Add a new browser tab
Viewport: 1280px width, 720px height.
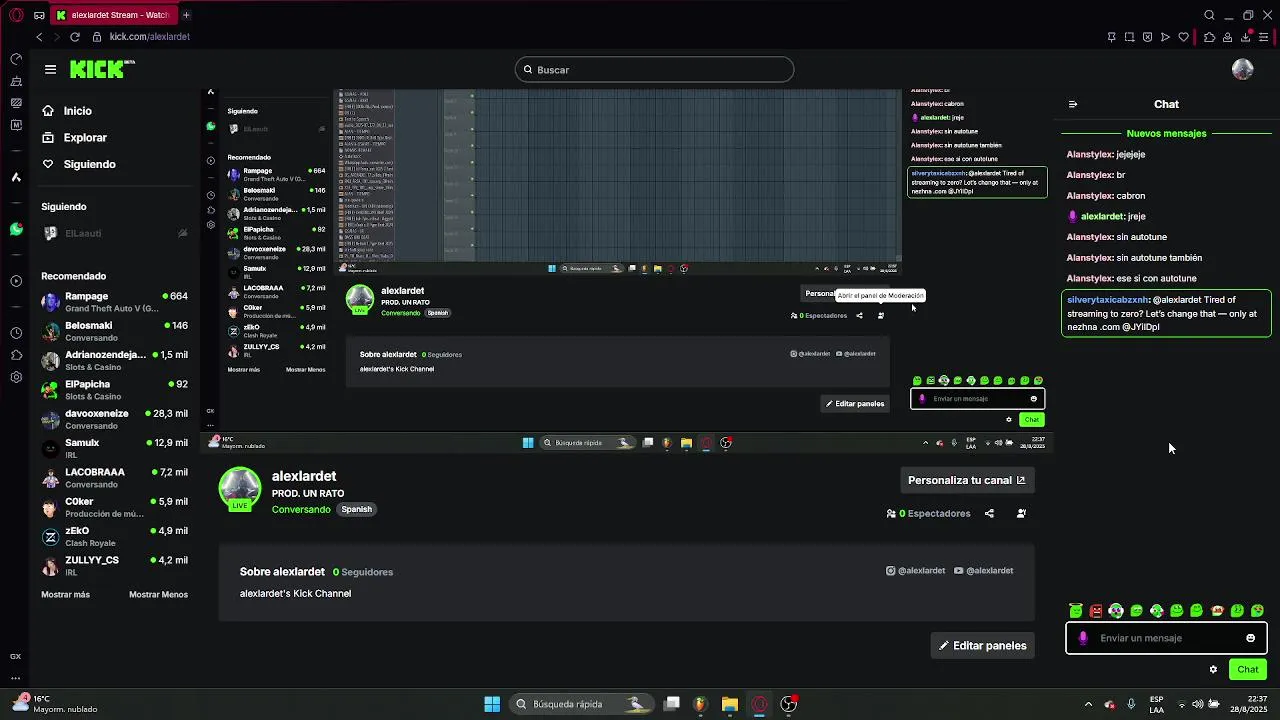point(186,15)
